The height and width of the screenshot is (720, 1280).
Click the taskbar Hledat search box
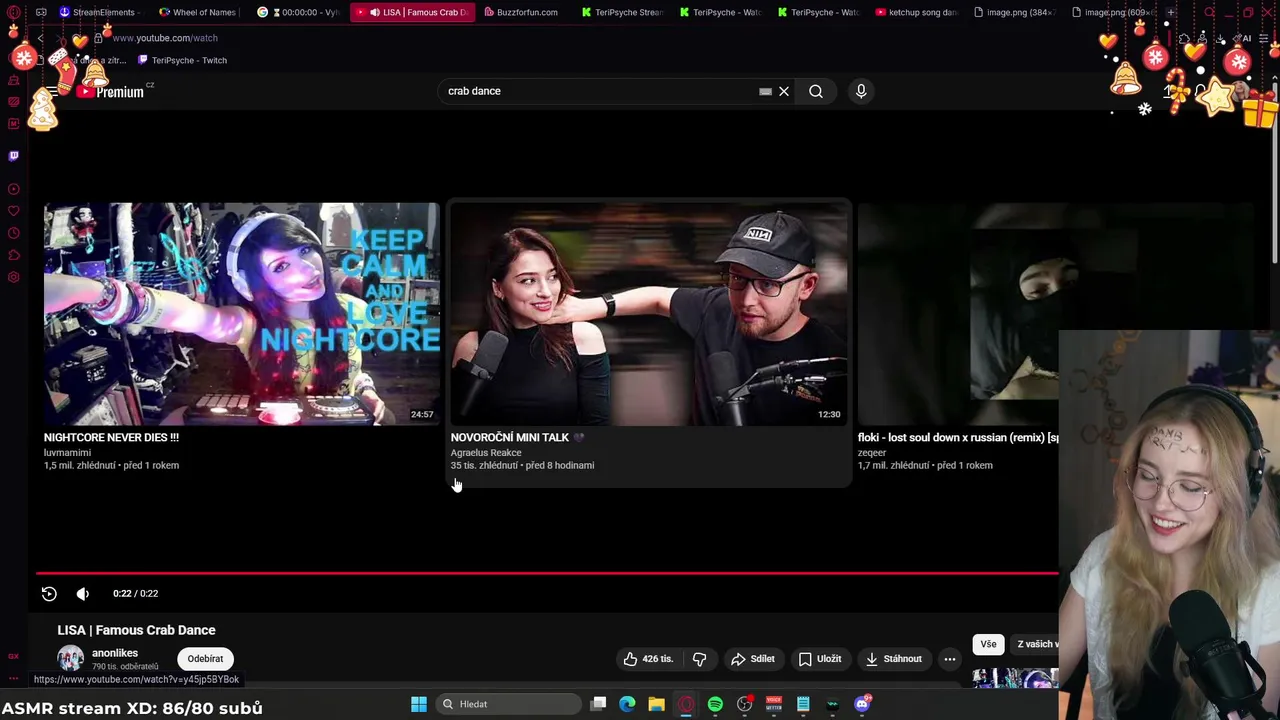coord(510,704)
